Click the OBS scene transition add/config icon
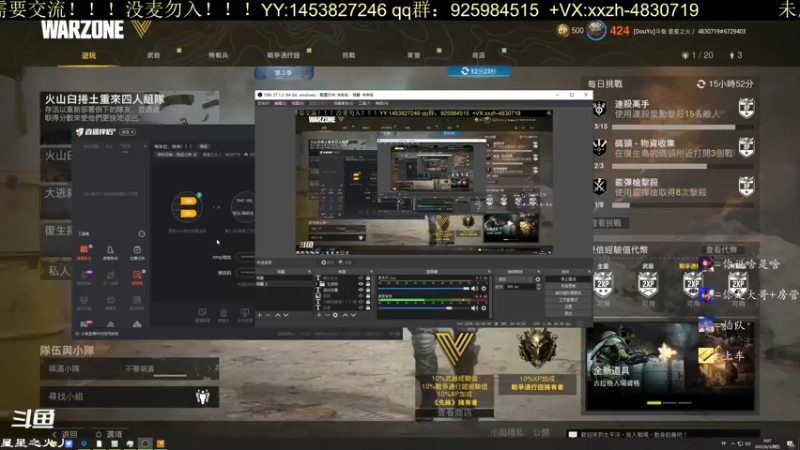This screenshot has width=800, height=450. point(538,279)
